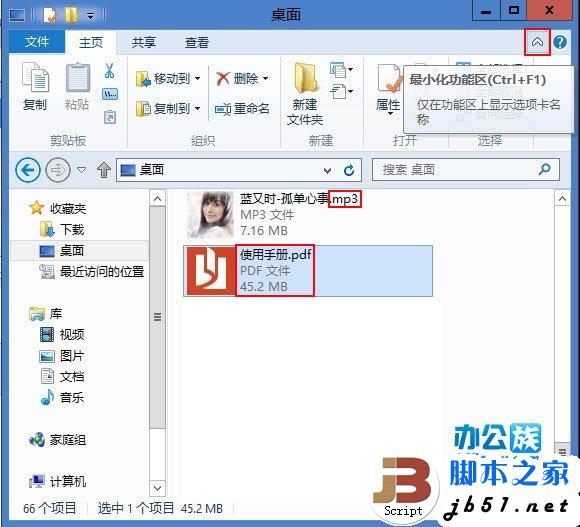Open the File (文件) tab
The image size is (580, 527).
pos(37,42)
